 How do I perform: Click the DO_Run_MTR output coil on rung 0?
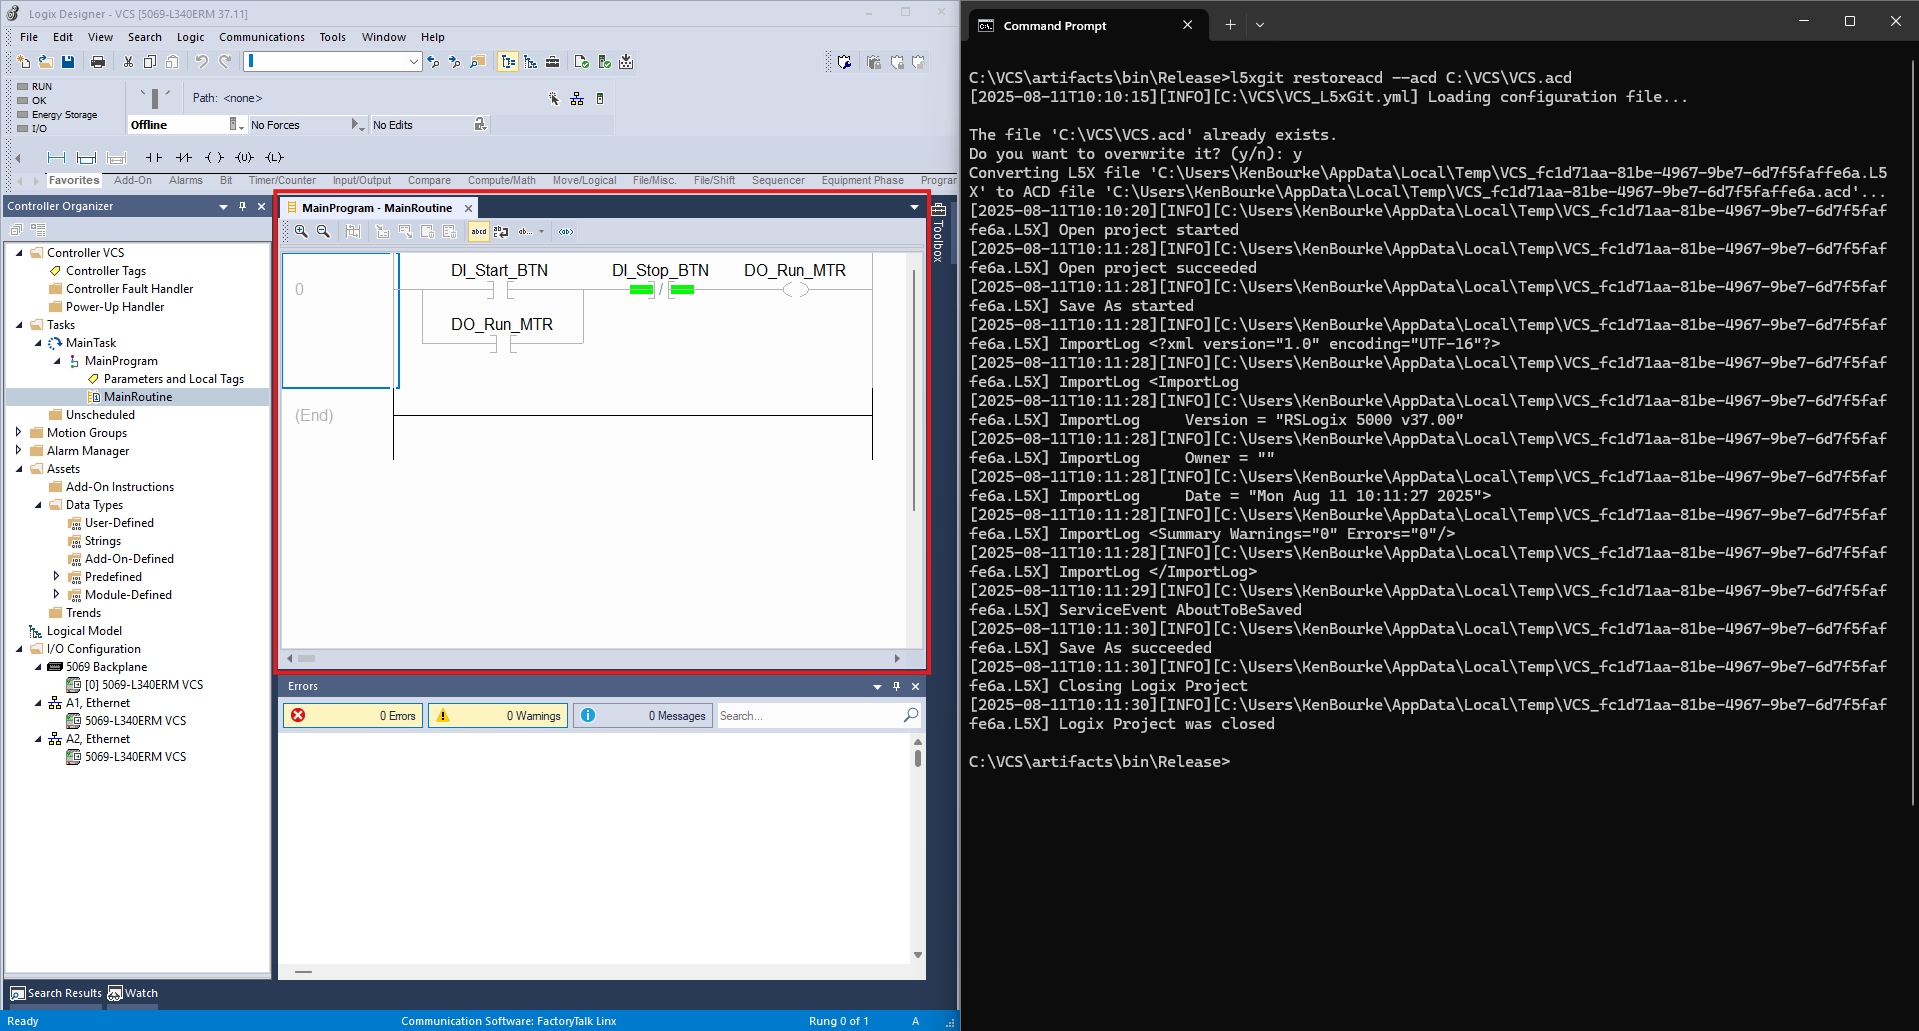pos(795,290)
